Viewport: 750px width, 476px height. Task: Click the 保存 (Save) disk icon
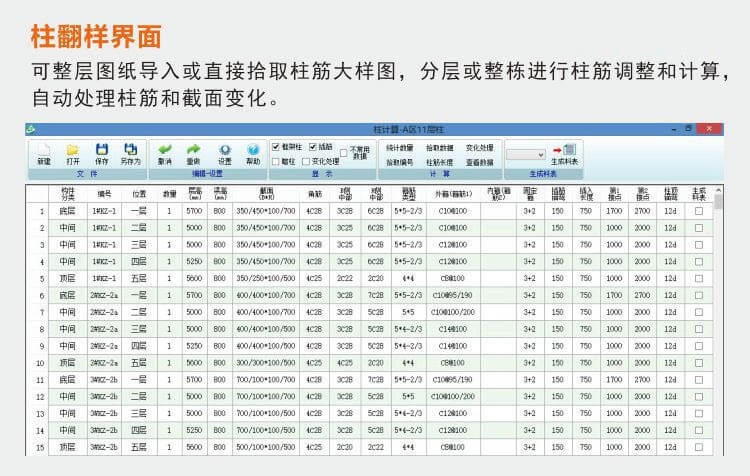[101, 150]
